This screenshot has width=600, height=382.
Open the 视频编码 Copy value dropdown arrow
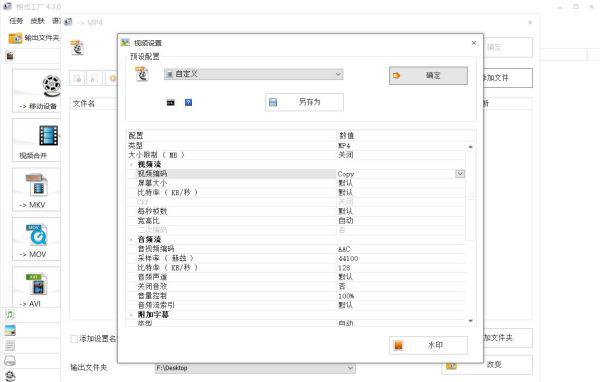coord(460,174)
